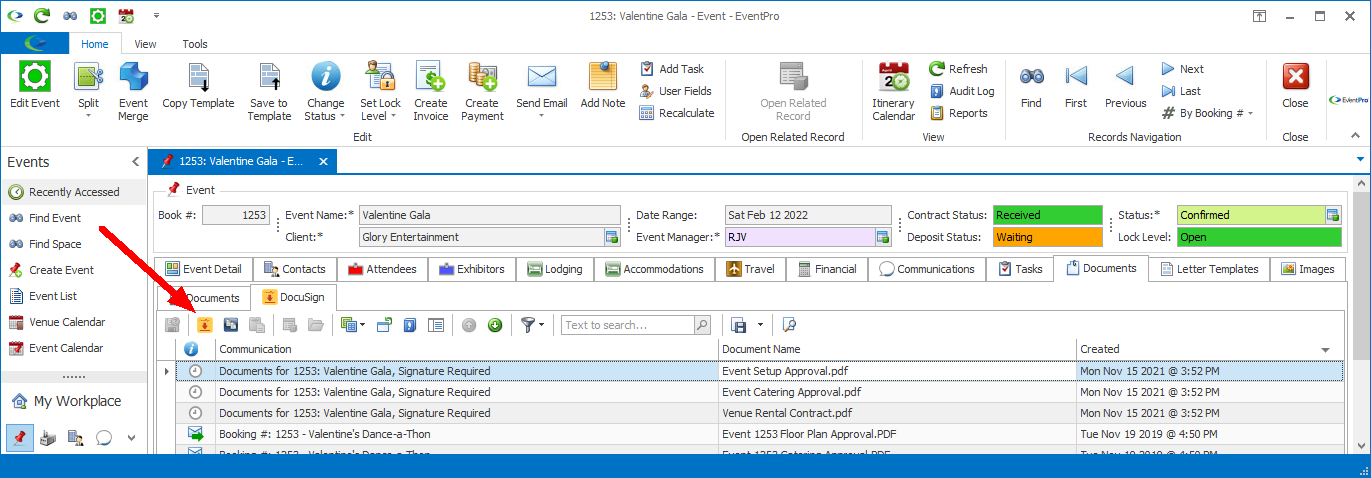This screenshot has width=1371, height=478.
Task: Go to the First record
Action: 1076,87
